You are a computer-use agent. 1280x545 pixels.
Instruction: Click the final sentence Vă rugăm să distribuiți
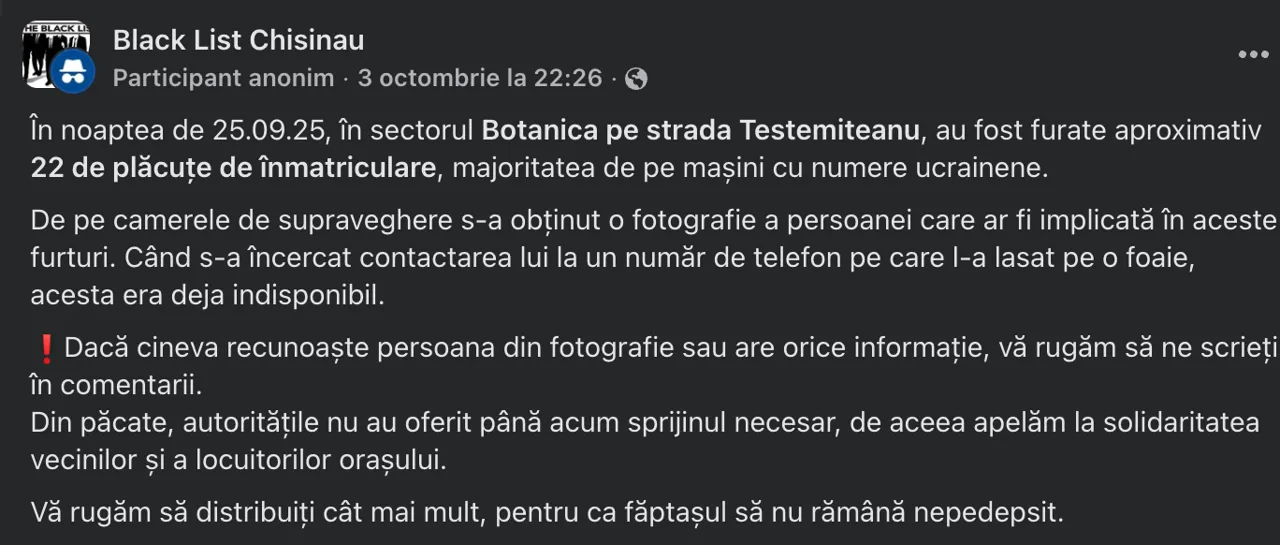(x=547, y=513)
